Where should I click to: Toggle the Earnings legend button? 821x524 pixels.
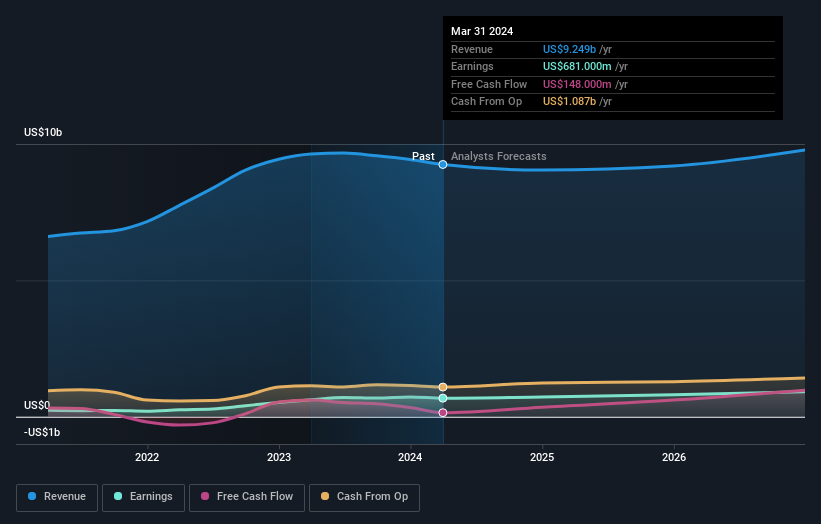click(143, 497)
